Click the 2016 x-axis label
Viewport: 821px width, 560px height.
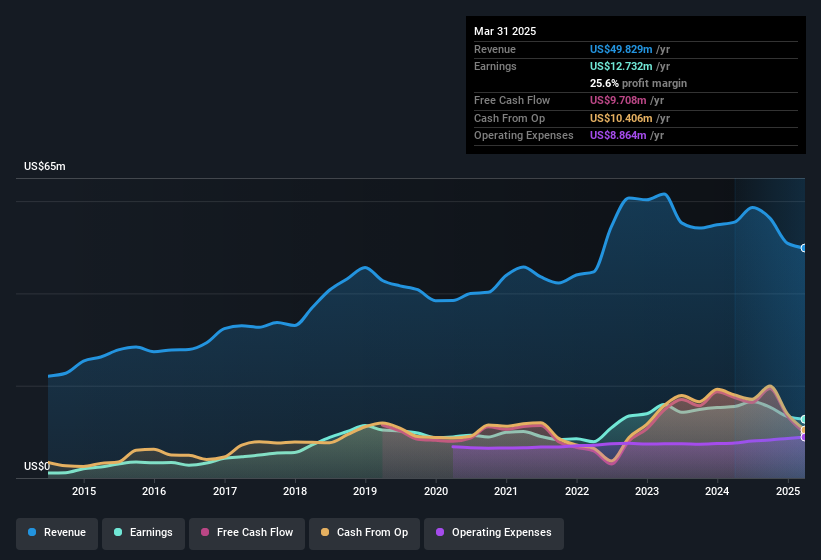154,491
